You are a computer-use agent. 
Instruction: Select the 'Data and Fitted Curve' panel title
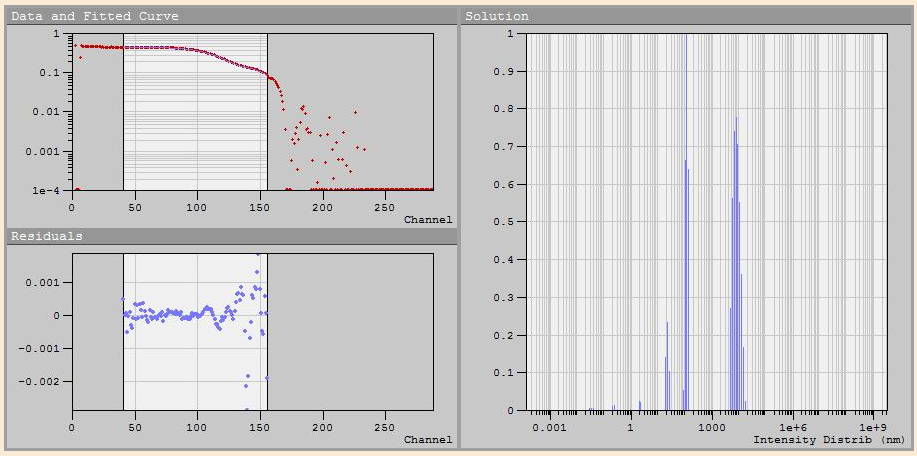pyautogui.click(x=95, y=16)
